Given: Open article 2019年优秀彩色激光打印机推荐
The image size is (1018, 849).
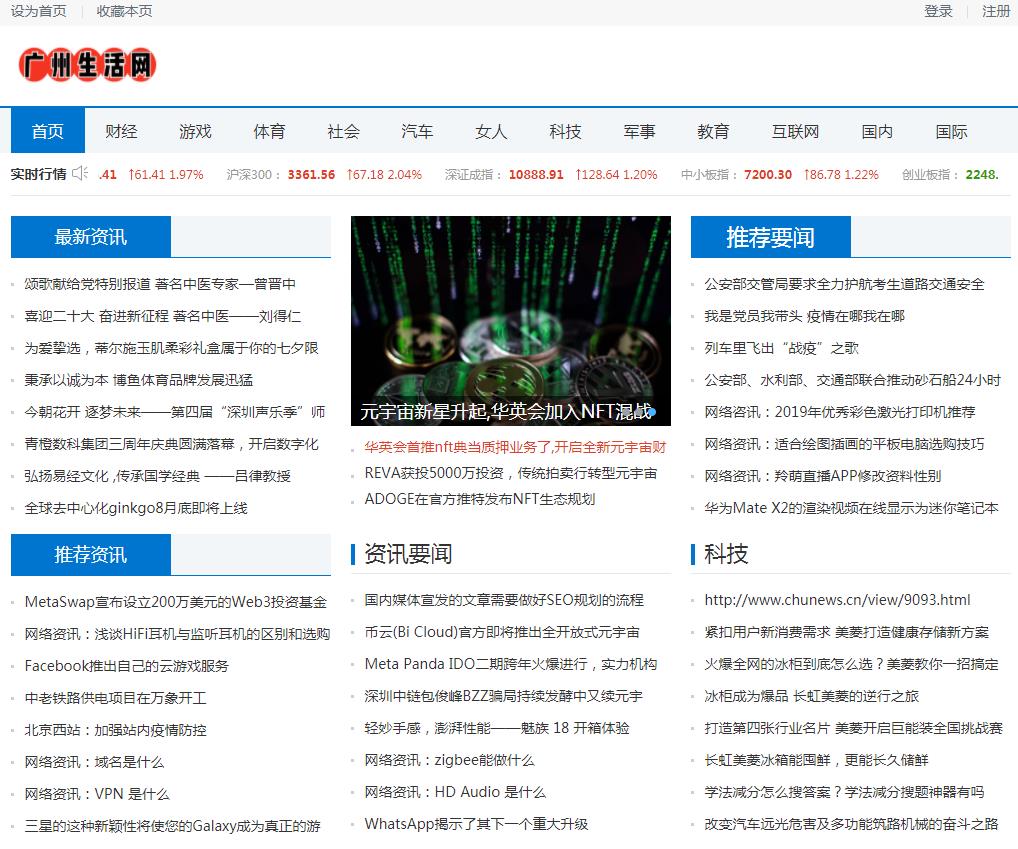Looking at the screenshot, I should pyautogui.click(x=840, y=412).
